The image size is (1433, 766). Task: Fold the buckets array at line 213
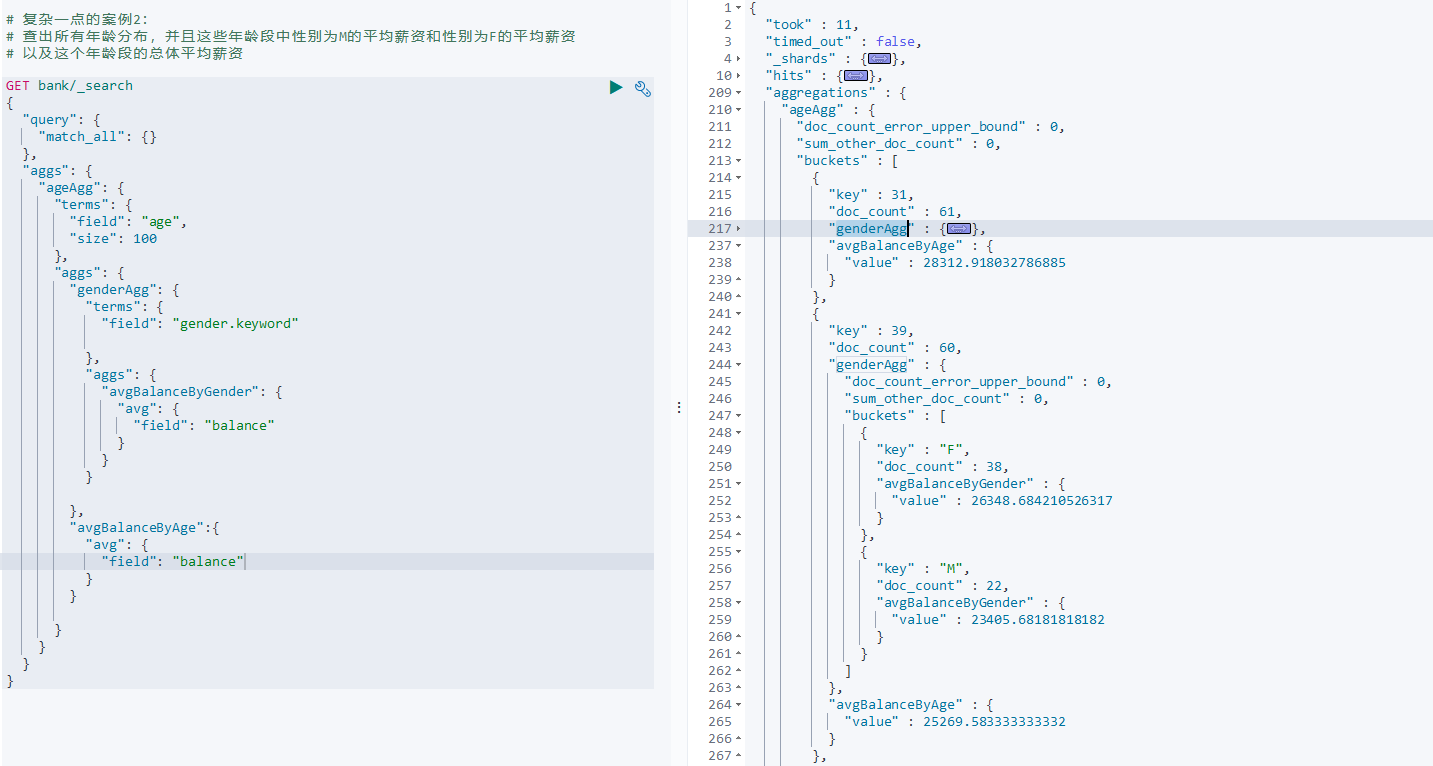coord(739,161)
